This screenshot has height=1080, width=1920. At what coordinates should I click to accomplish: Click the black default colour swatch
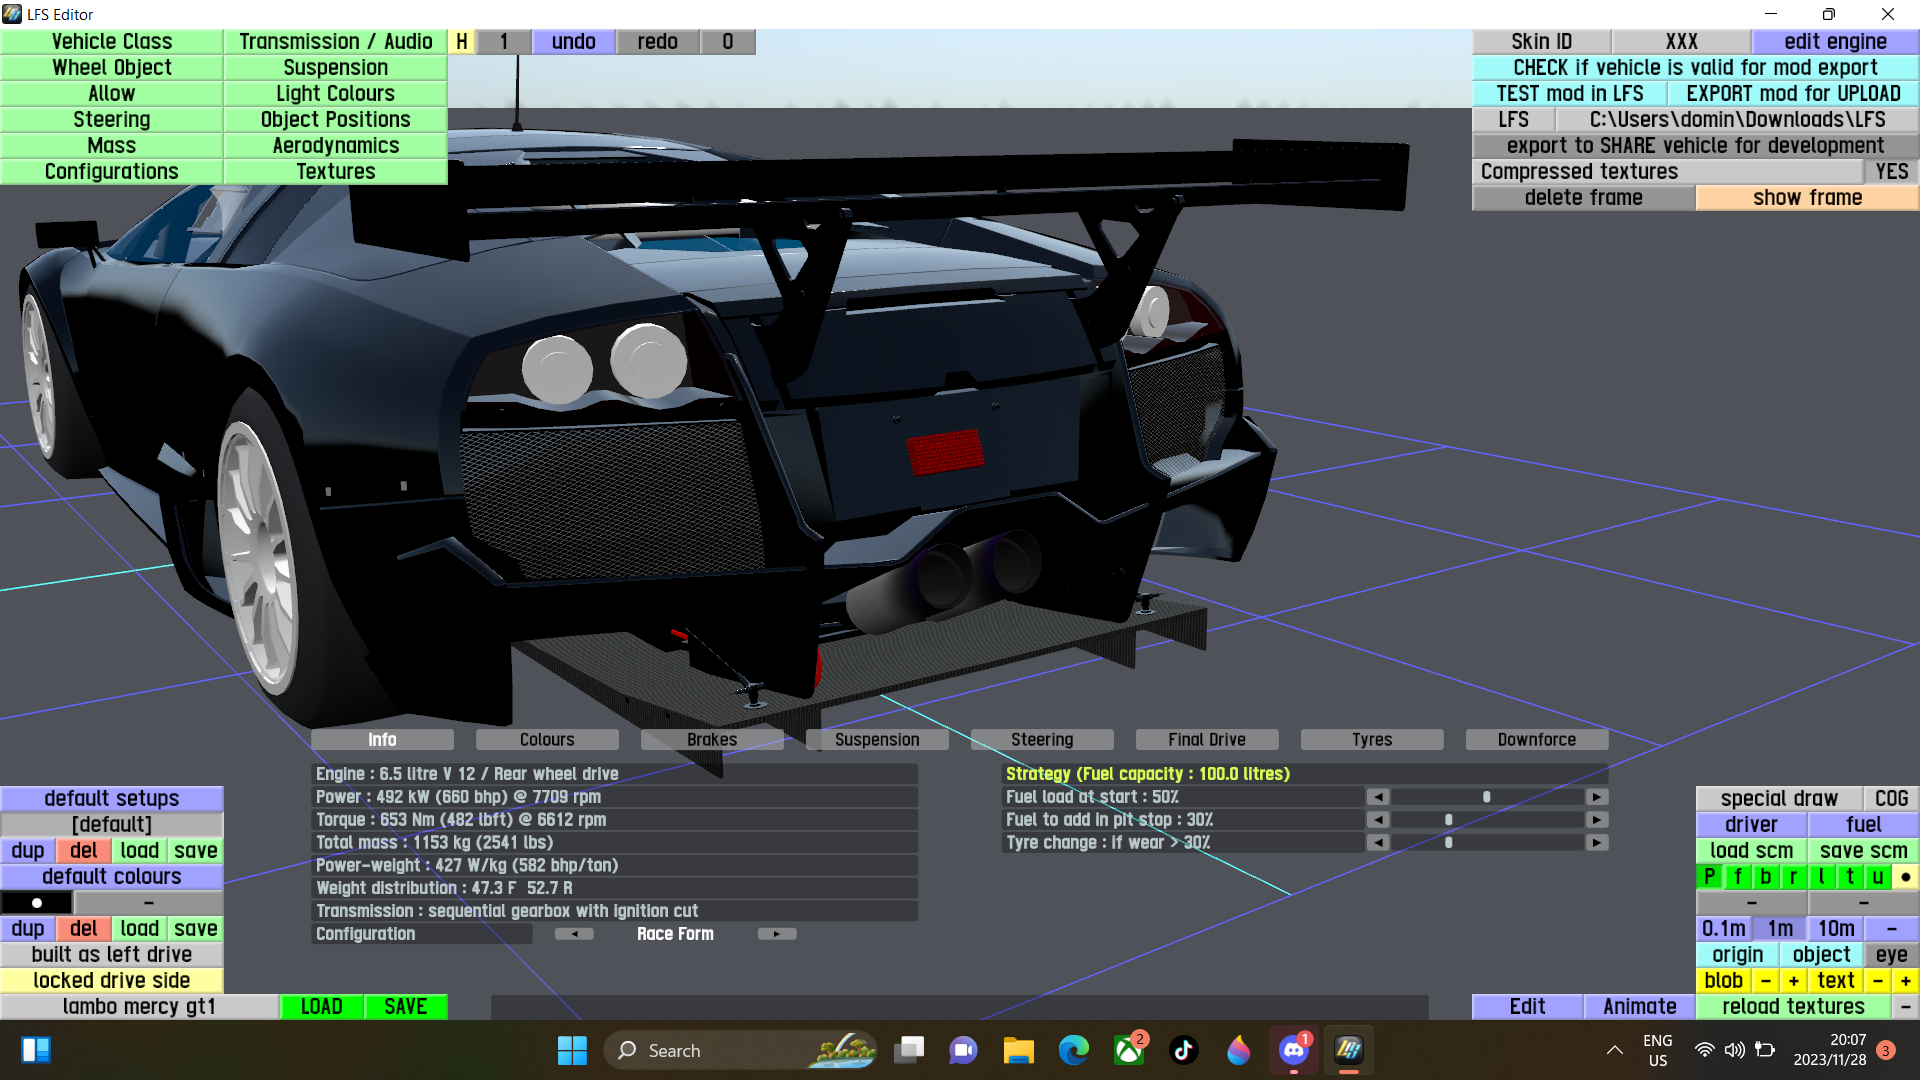click(x=37, y=903)
